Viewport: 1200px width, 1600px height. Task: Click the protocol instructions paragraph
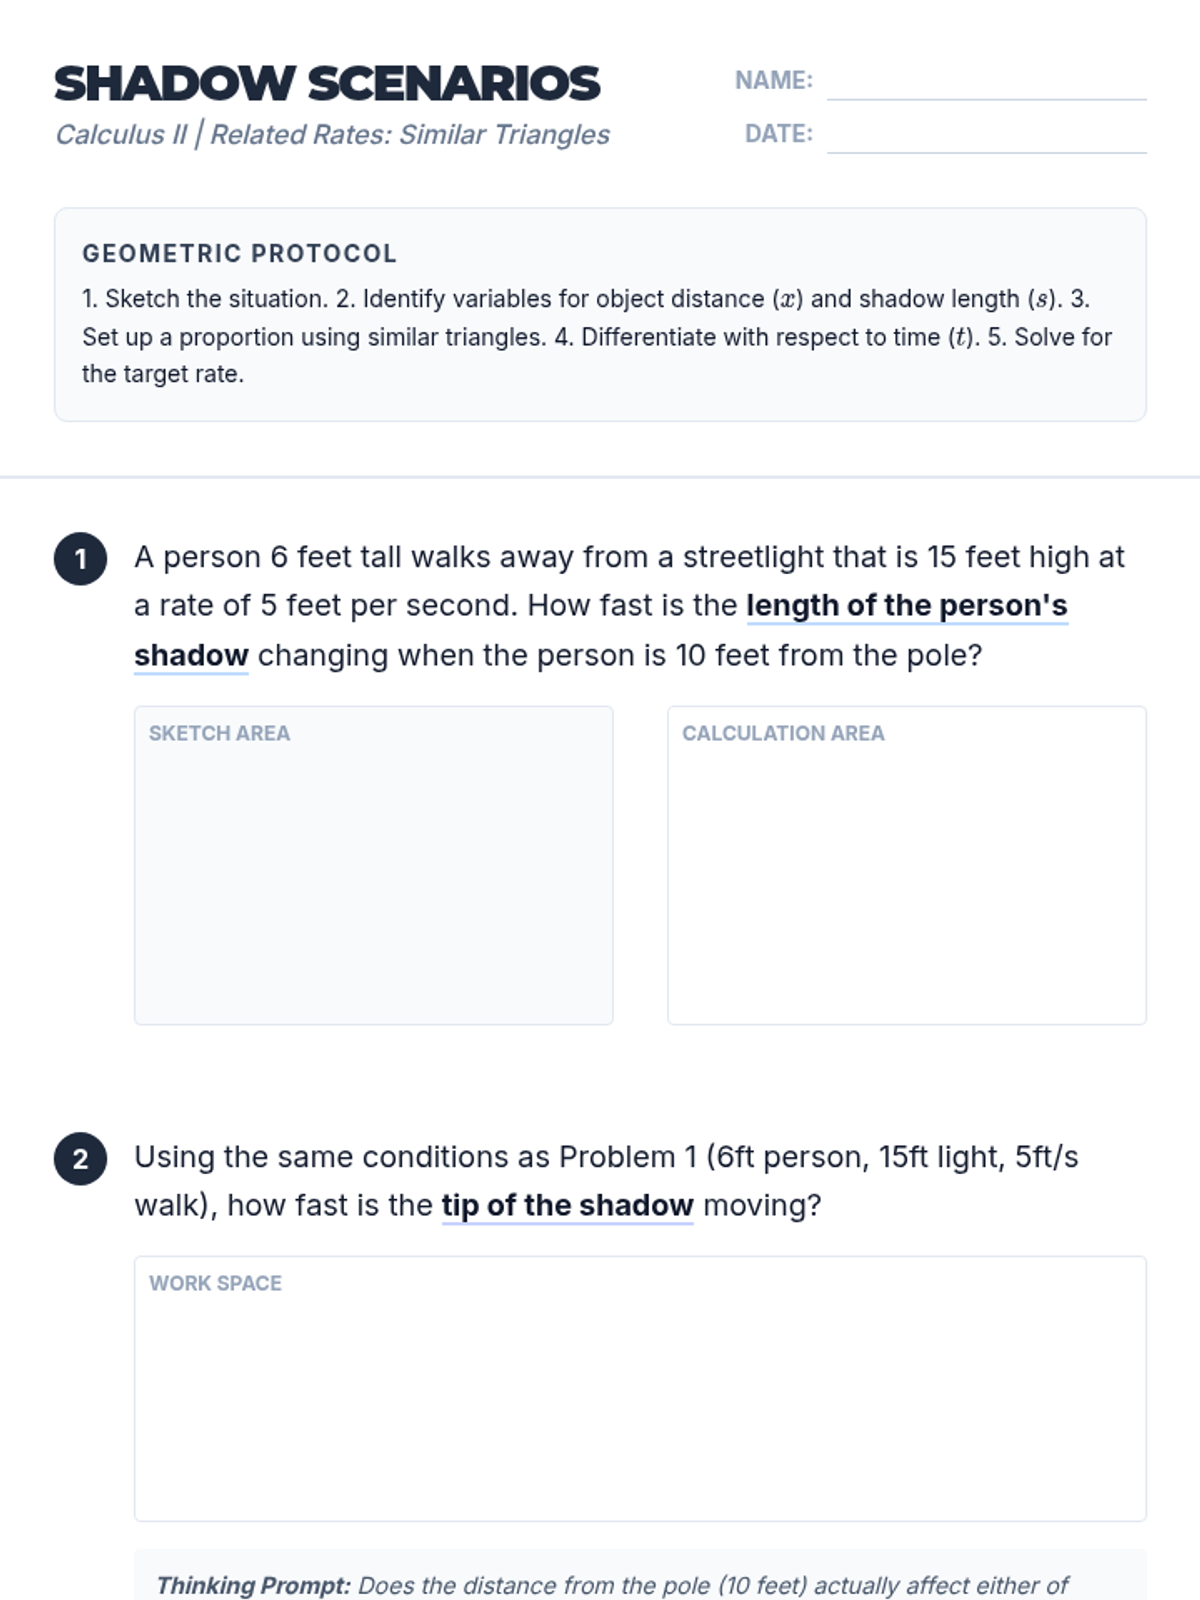pyautogui.click(x=597, y=337)
